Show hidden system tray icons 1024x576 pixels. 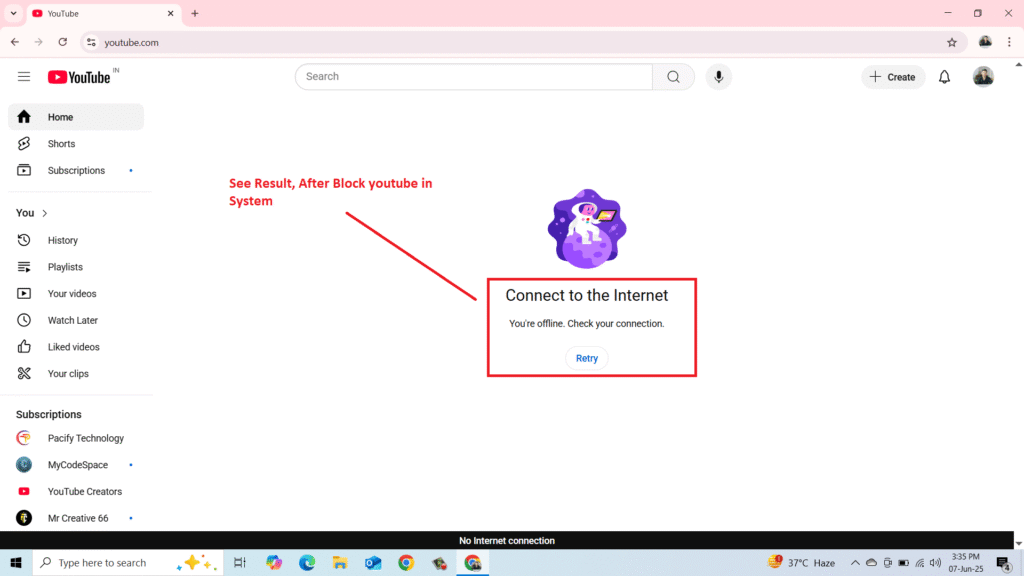point(855,562)
